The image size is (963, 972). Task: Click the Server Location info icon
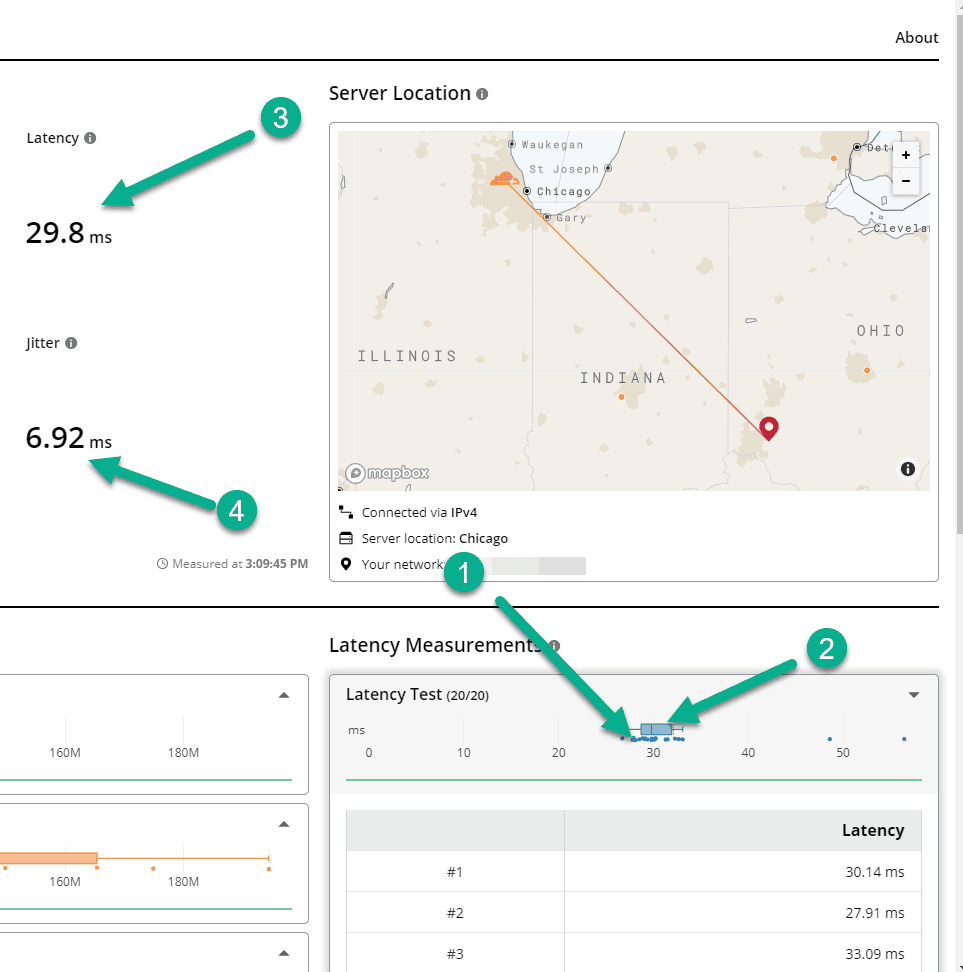pyautogui.click(x=484, y=93)
